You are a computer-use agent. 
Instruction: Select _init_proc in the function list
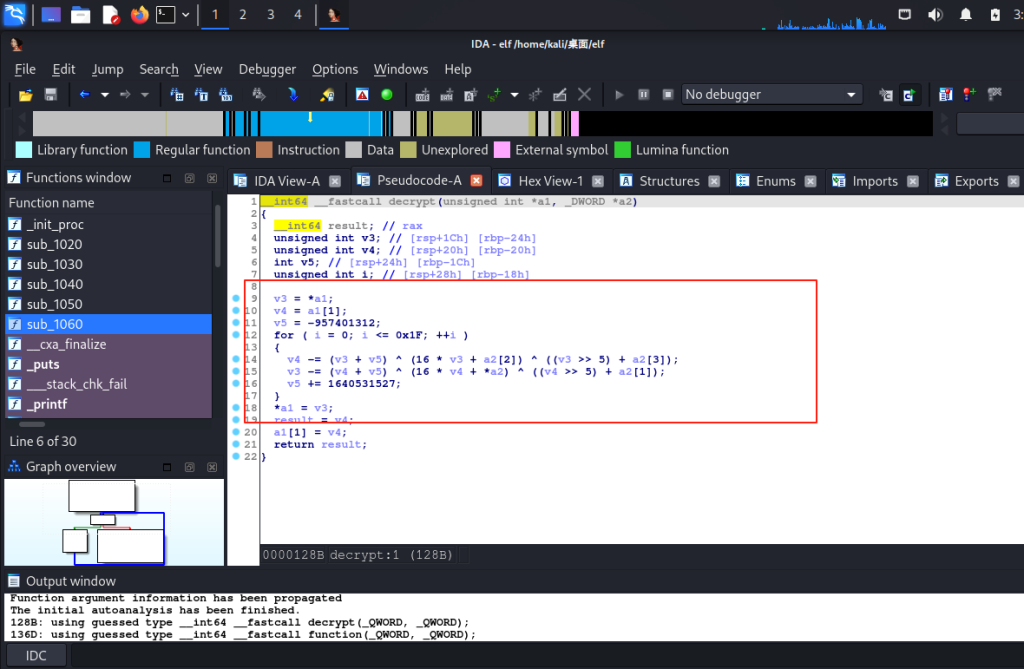(x=108, y=224)
